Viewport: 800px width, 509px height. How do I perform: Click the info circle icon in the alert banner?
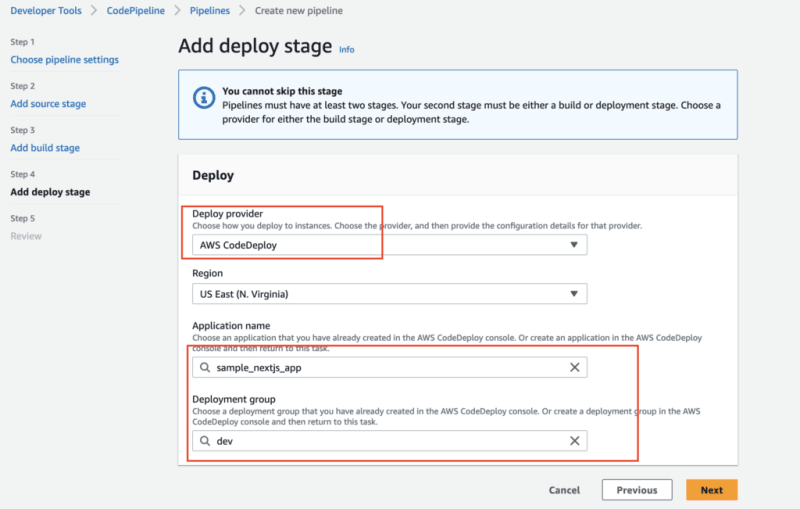pyautogui.click(x=204, y=97)
